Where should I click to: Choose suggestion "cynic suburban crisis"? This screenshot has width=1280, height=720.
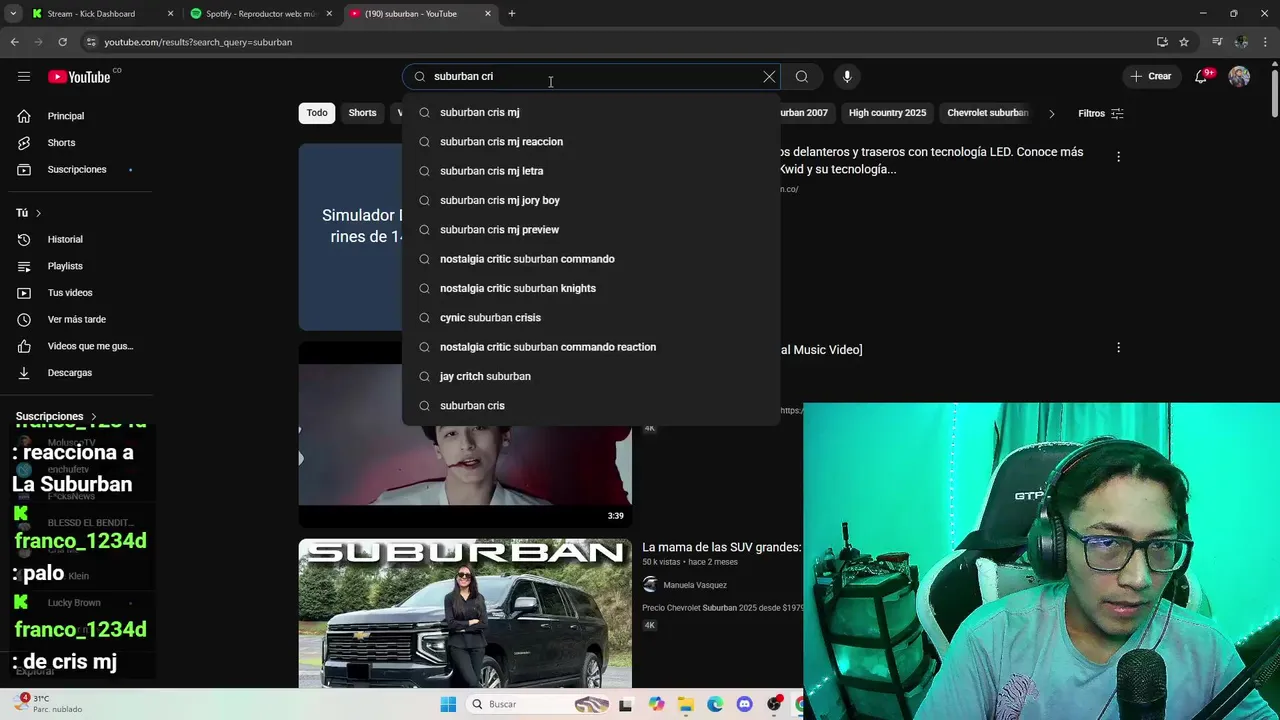tap(591, 318)
